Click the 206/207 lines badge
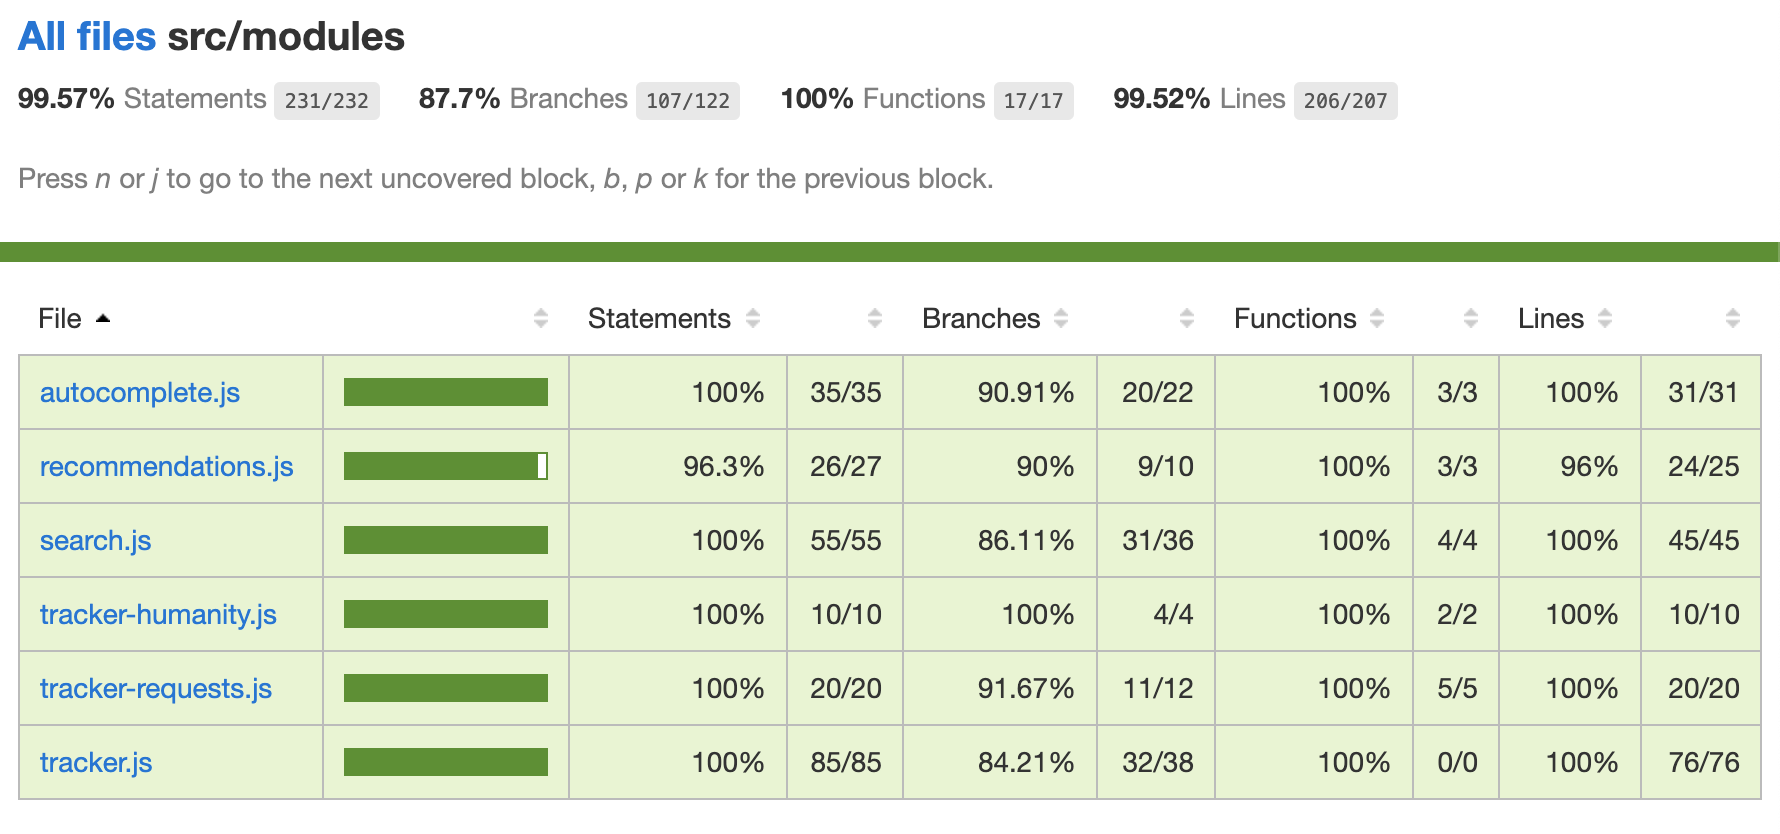 [x=1346, y=101]
